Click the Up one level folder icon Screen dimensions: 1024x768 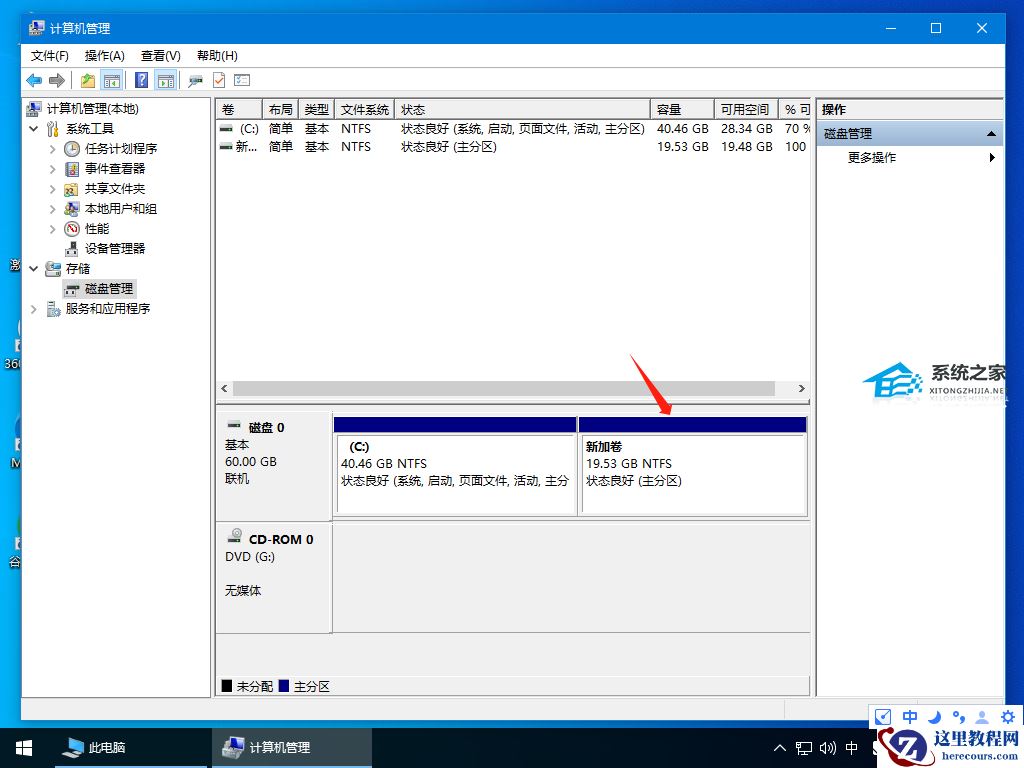coord(88,80)
